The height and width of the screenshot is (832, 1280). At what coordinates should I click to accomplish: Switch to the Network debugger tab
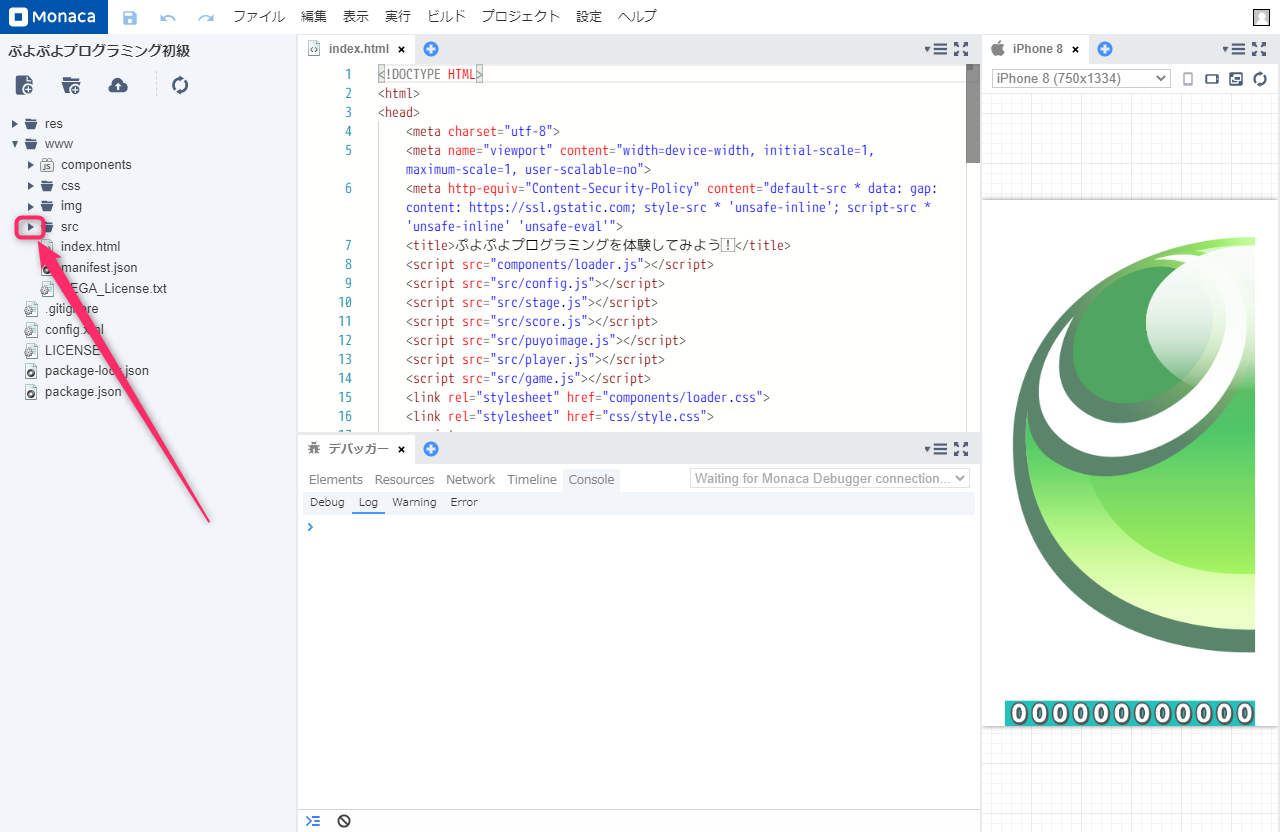click(471, 480)
